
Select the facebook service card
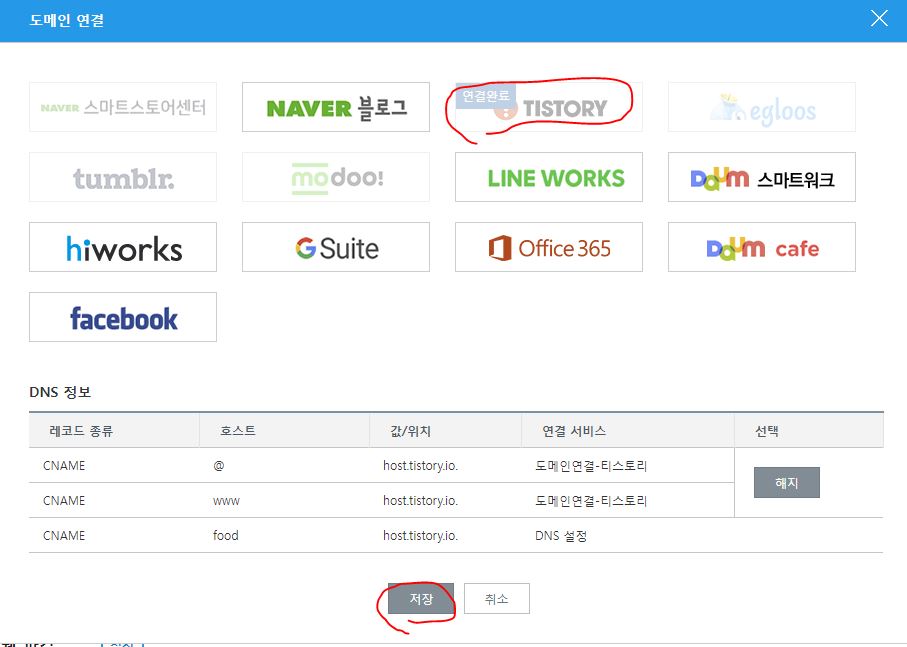tap(123, 317)
